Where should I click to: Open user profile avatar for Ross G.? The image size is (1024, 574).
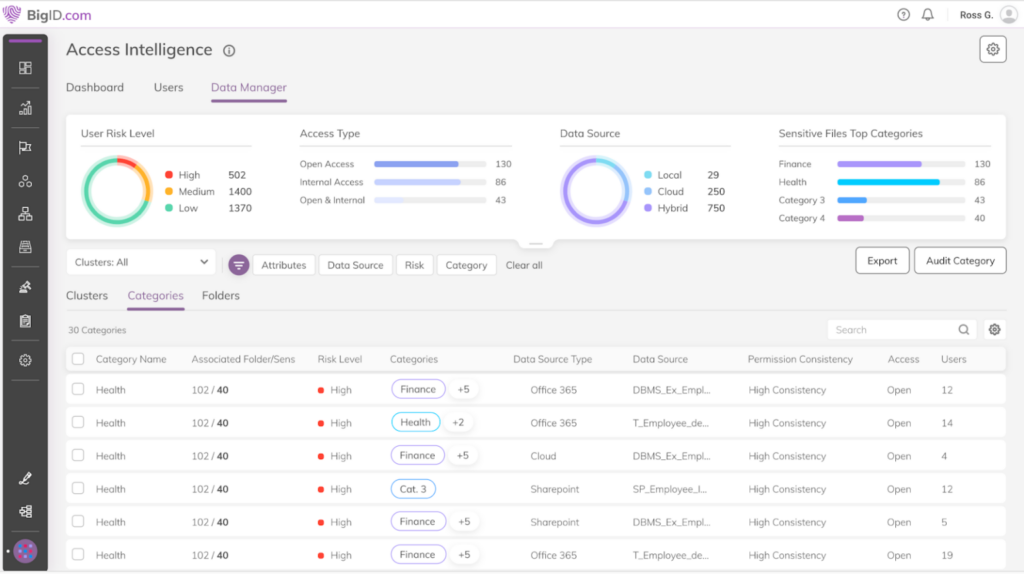[1008, 15]
